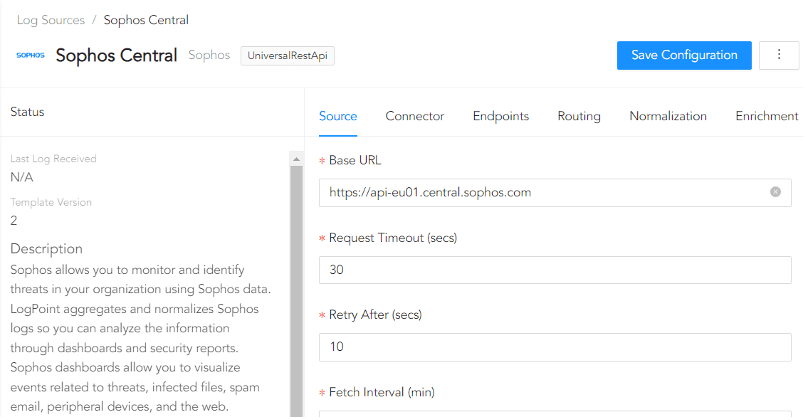Click the scrollbar up arrow in Status panel
This screenshot has height=420, width=805.
296,159
